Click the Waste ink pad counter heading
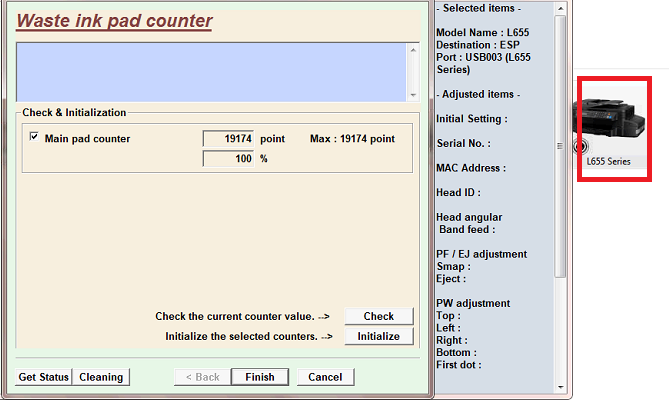Image resolution: width=669 pixels, height=410 pixels. 115,21
